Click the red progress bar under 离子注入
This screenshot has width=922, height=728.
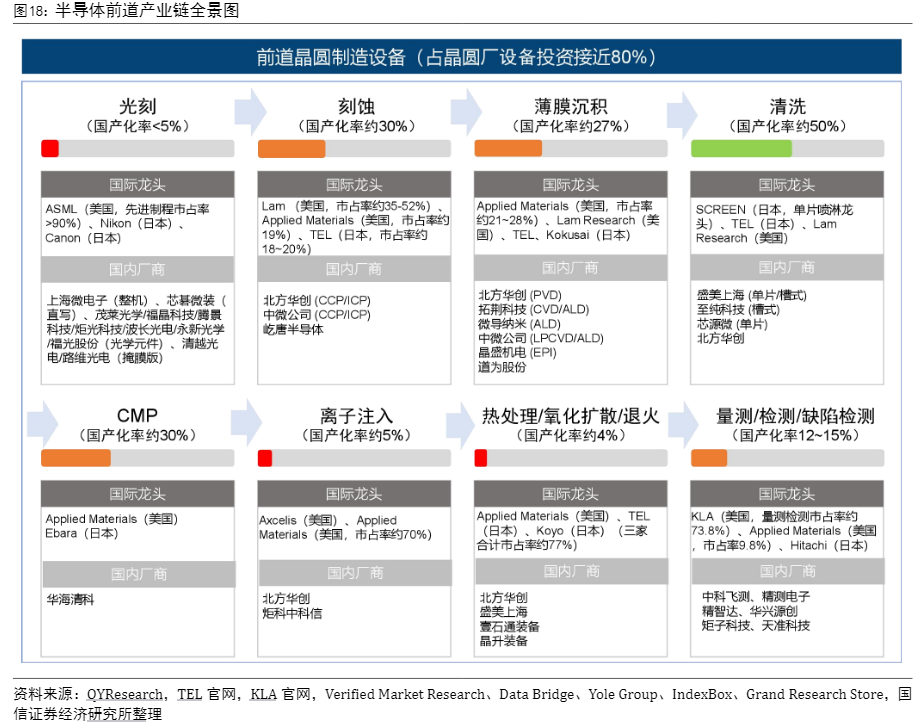click(x=265, y=458)
